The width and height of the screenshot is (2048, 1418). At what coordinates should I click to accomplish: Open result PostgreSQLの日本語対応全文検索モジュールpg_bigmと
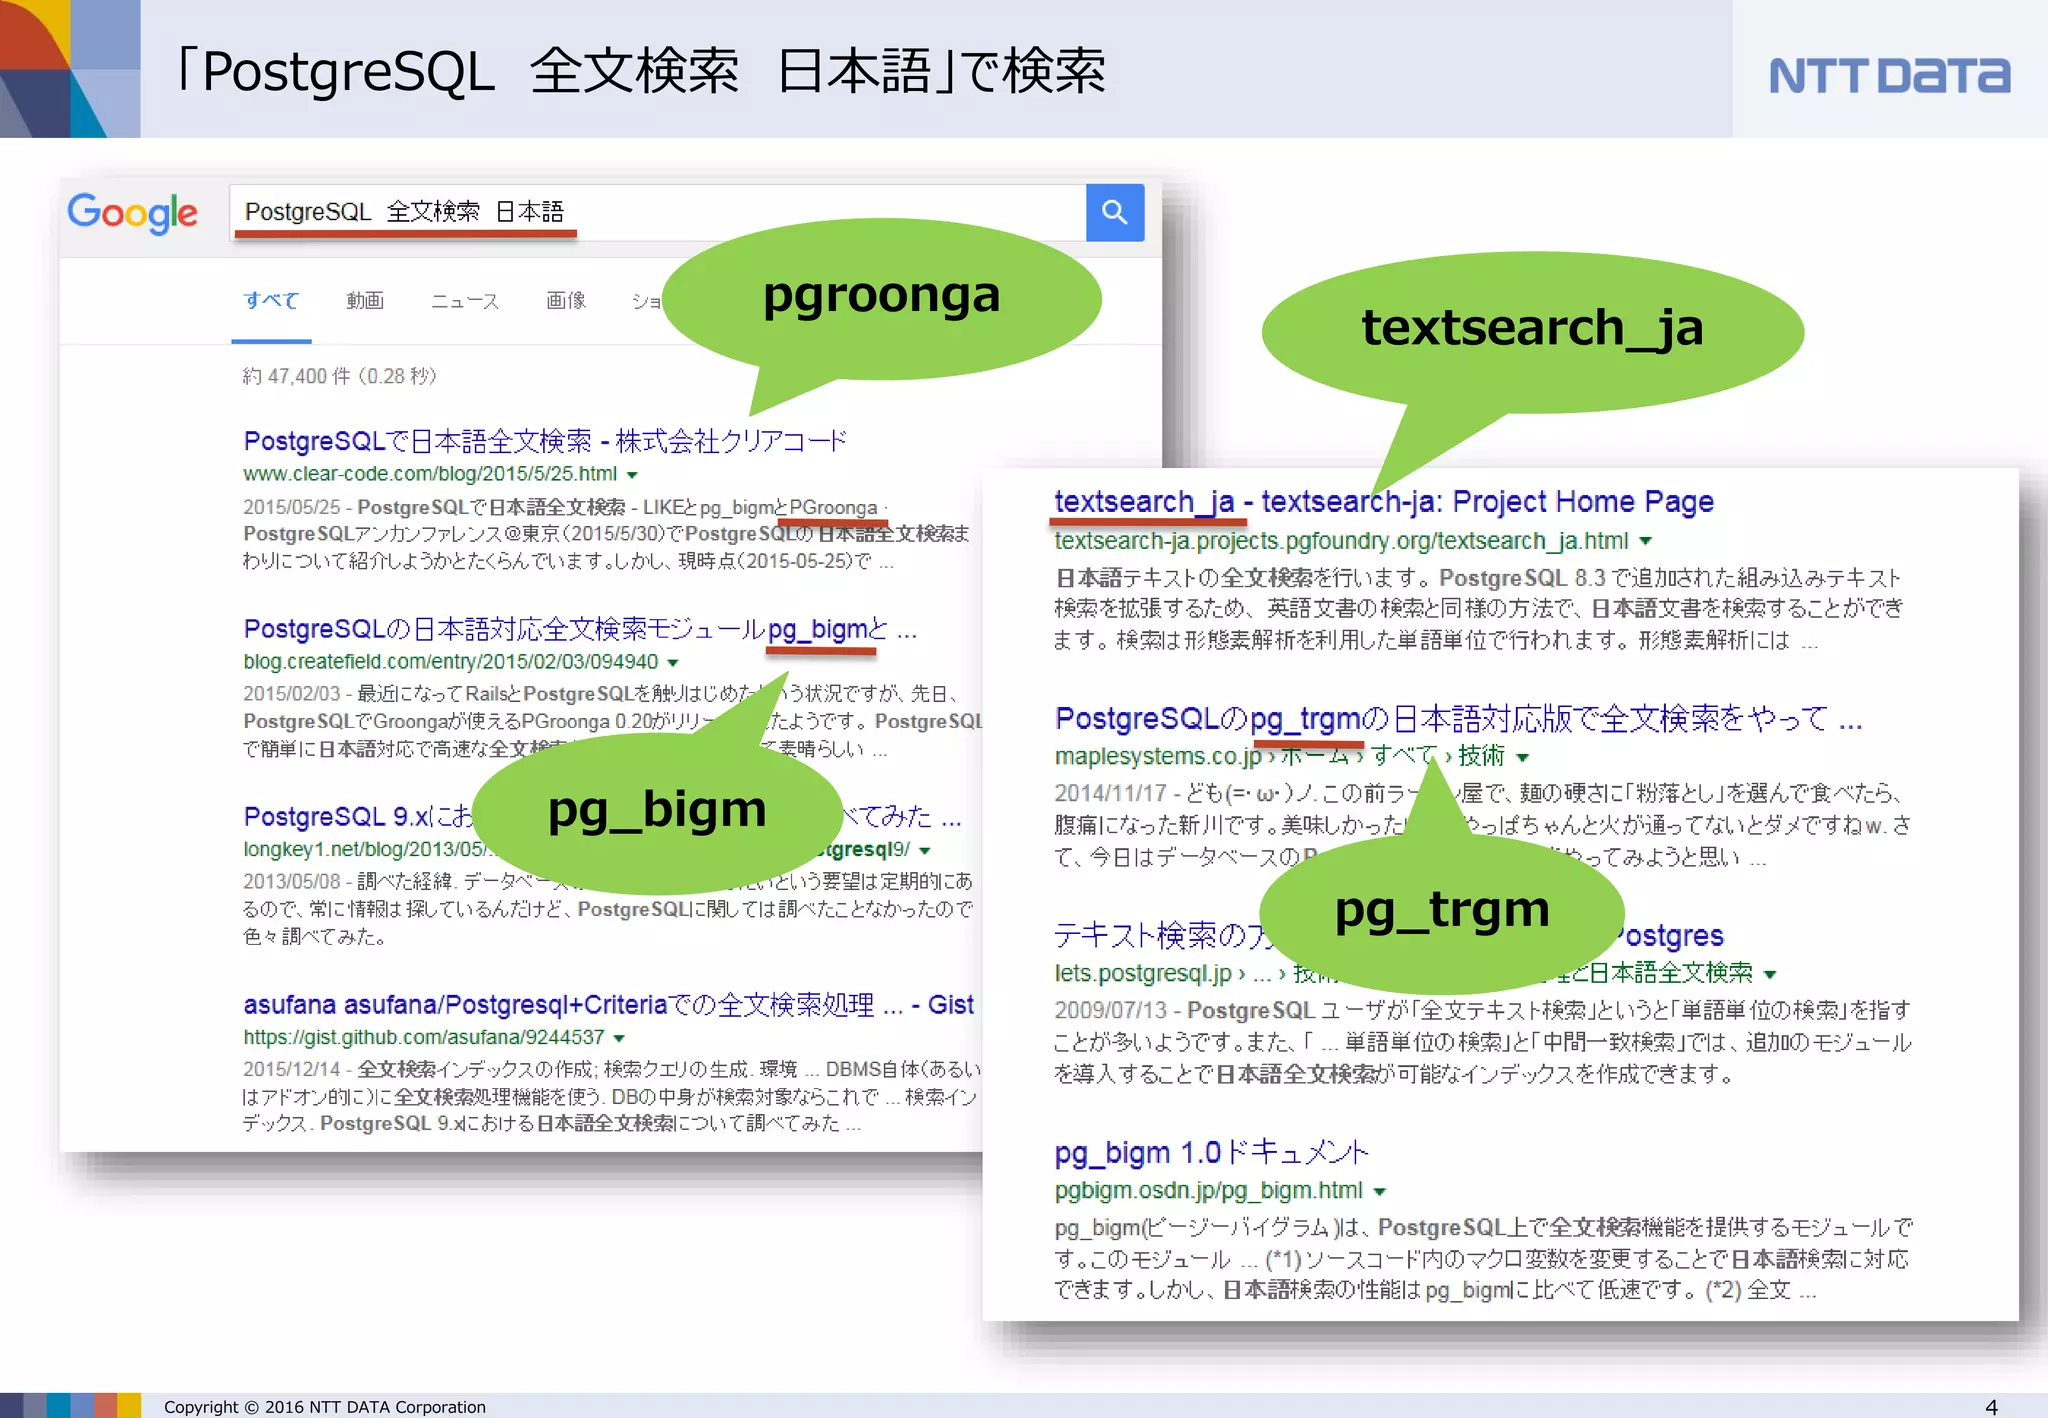580,629
